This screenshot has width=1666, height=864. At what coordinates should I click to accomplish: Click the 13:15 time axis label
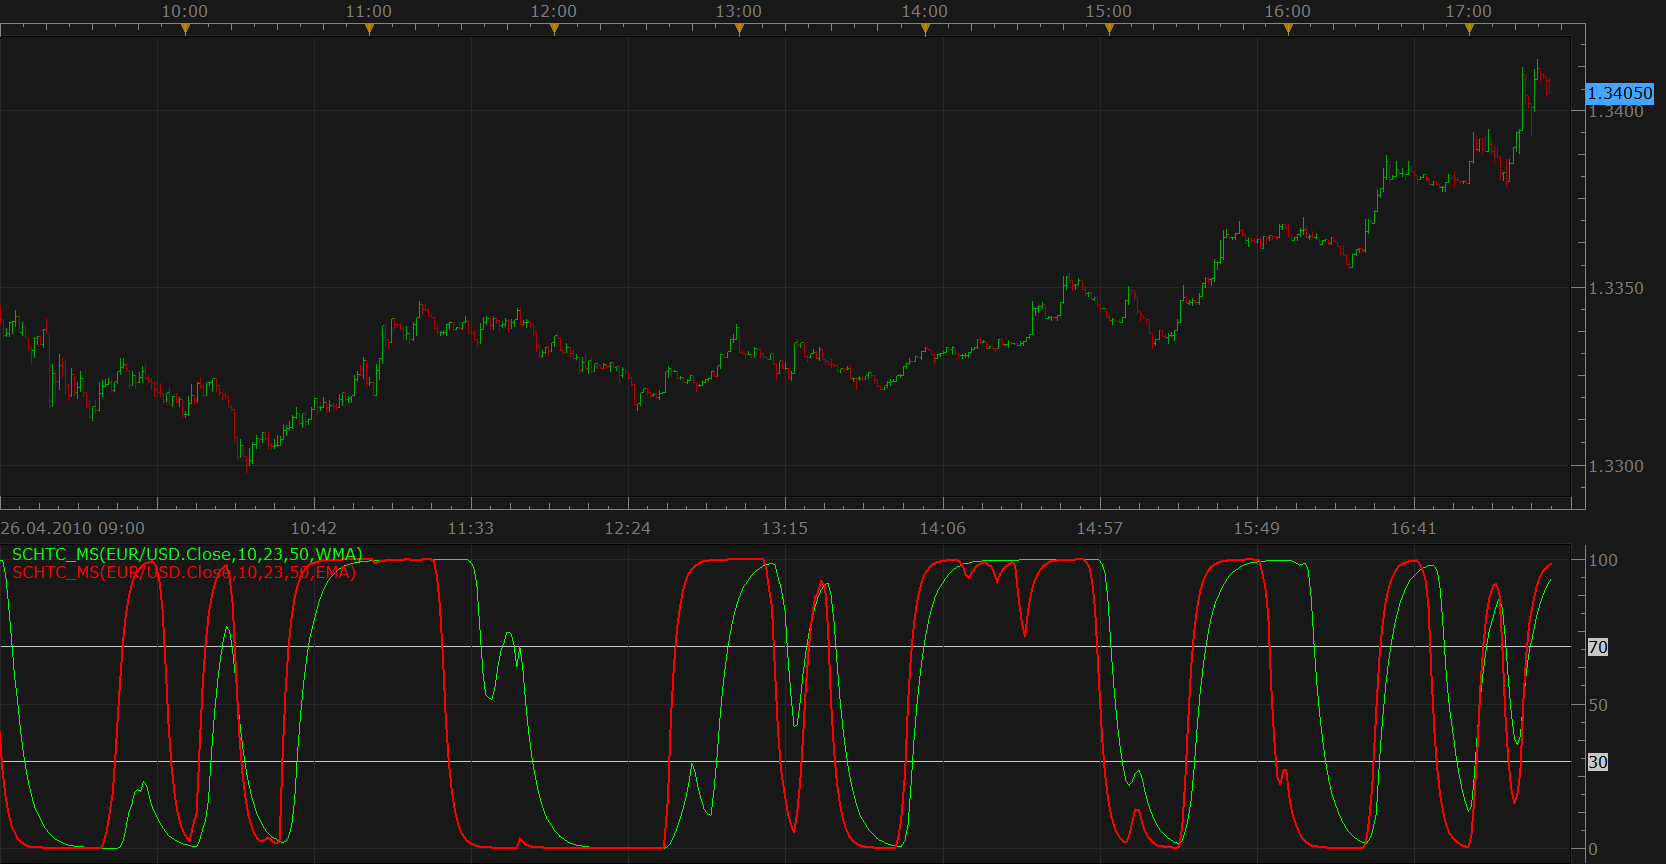[785, 528]
